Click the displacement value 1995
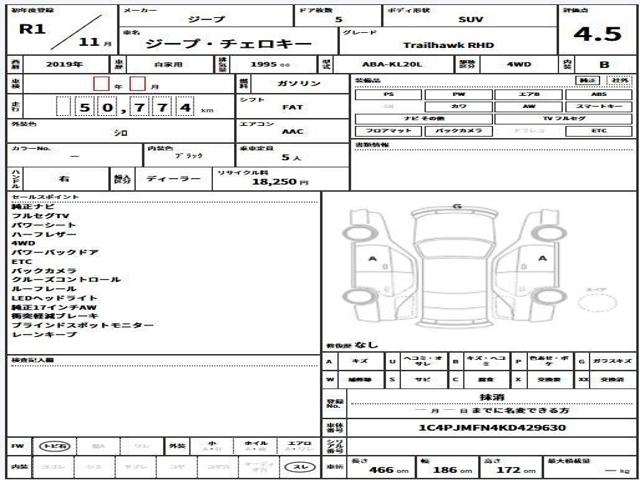 264,64
